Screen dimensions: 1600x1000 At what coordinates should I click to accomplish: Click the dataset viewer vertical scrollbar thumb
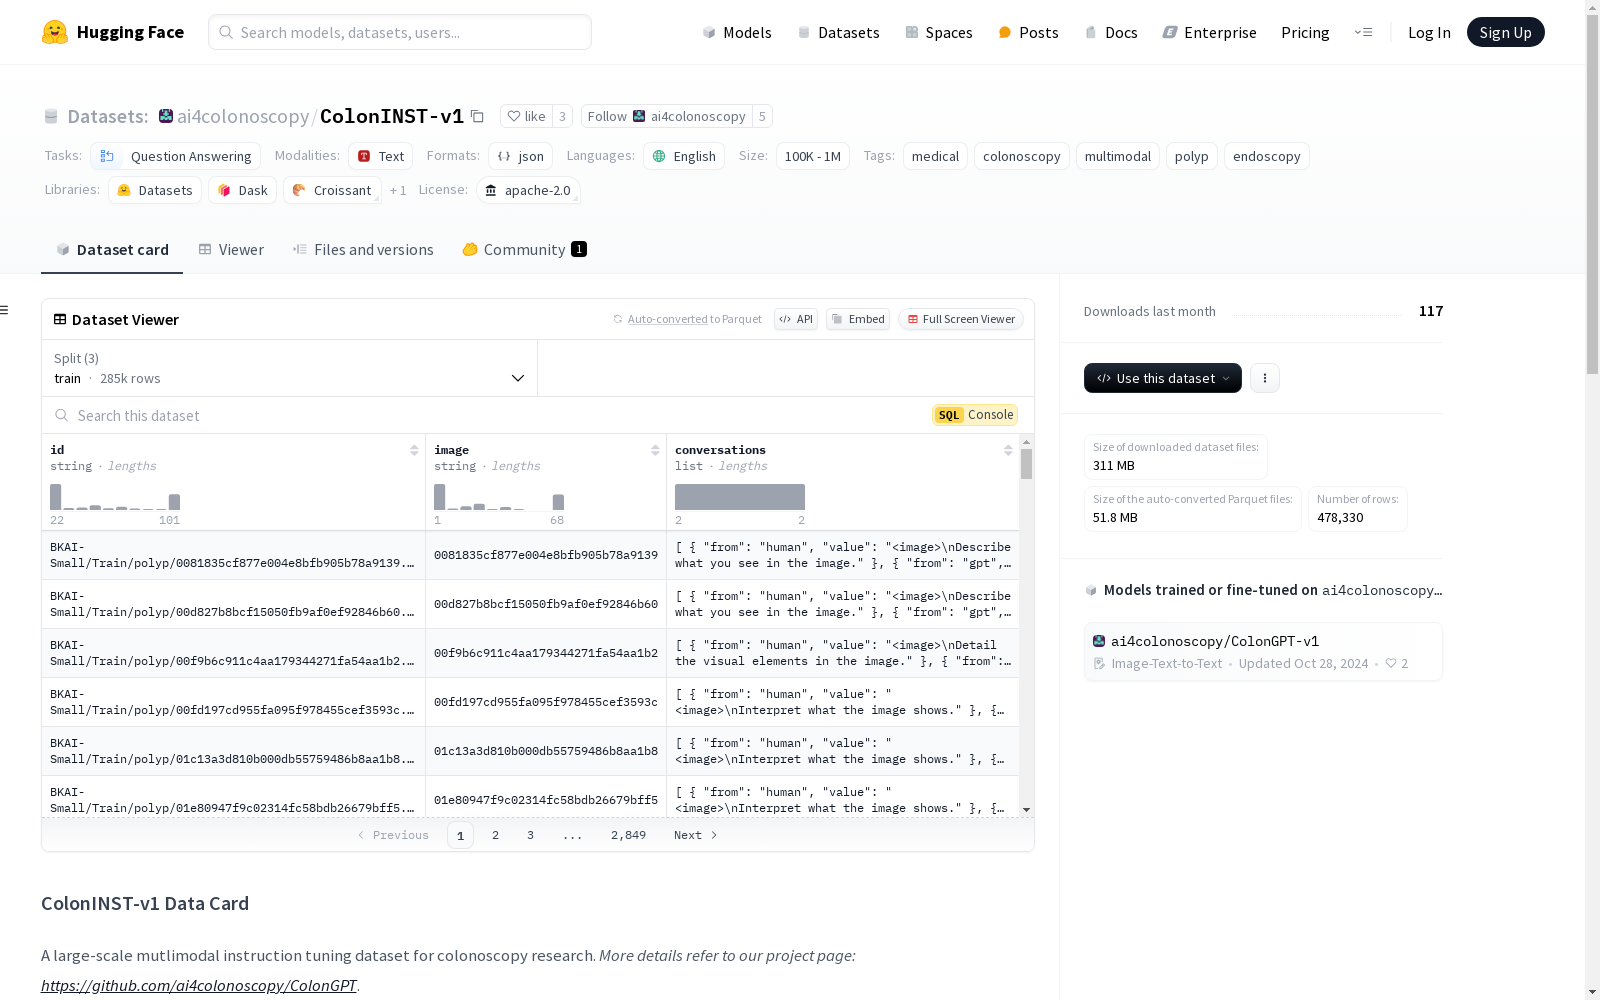[x=1026, y=464]
